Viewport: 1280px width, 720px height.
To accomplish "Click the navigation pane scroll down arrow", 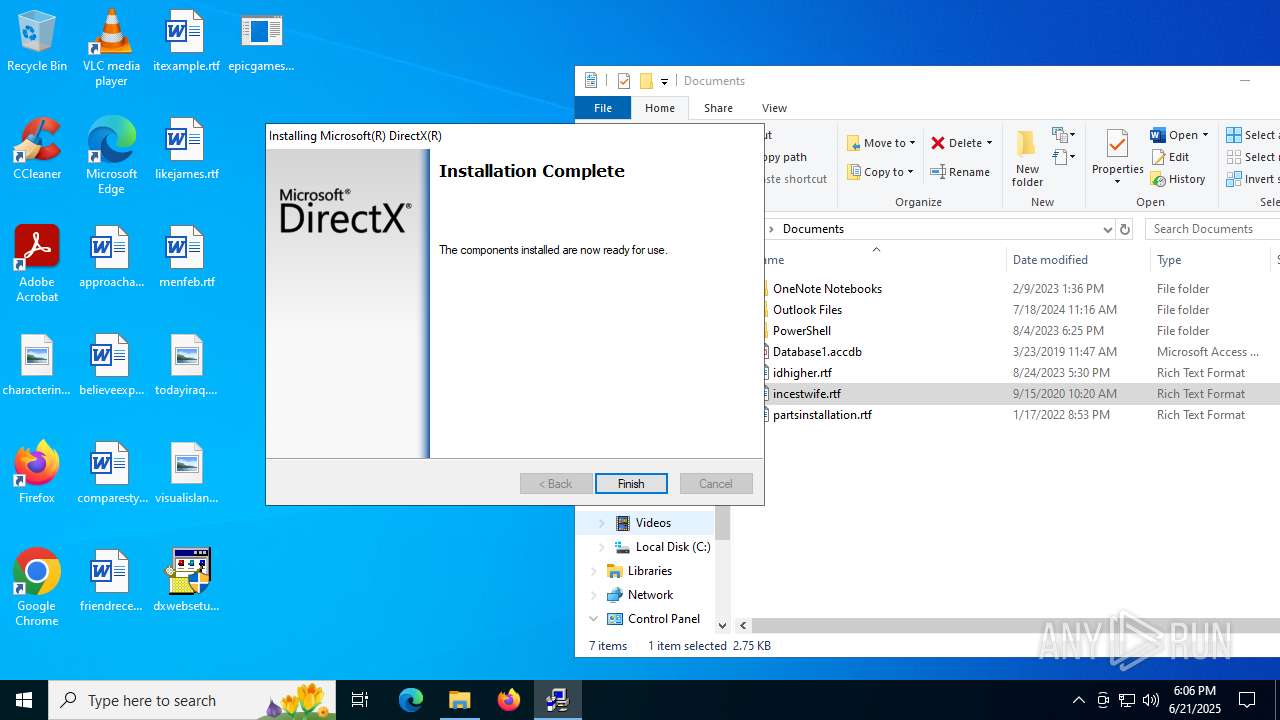I will pos(723,626).
